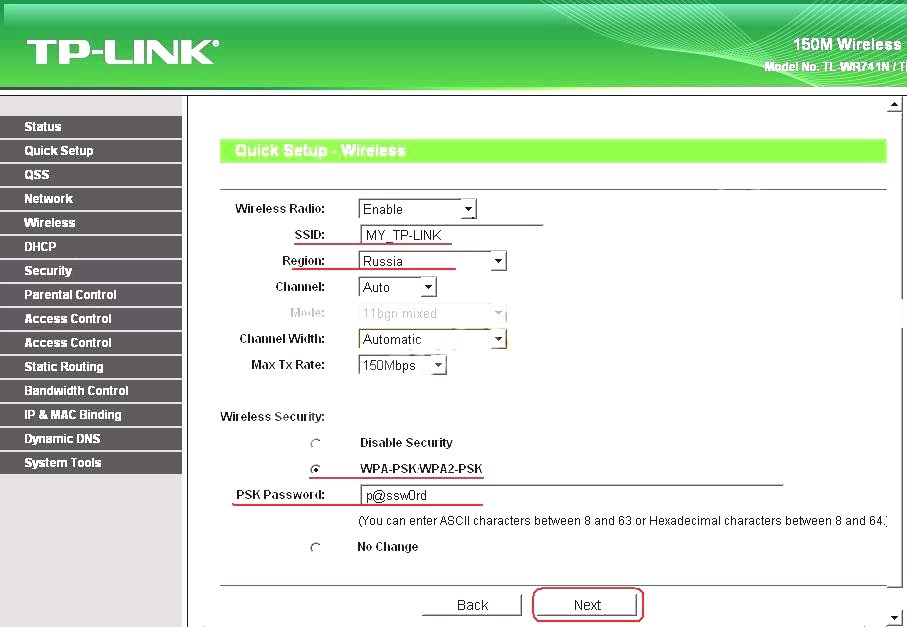Click the SSID input field
The height and width of the screenshot is (627, 907).
point(451,235)
